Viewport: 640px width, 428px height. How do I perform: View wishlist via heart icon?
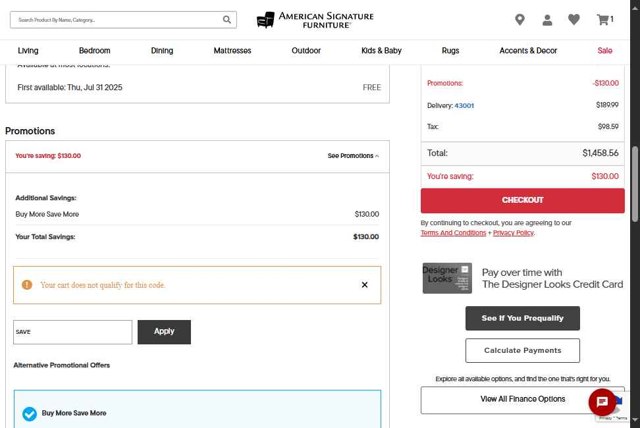point(574,19)
